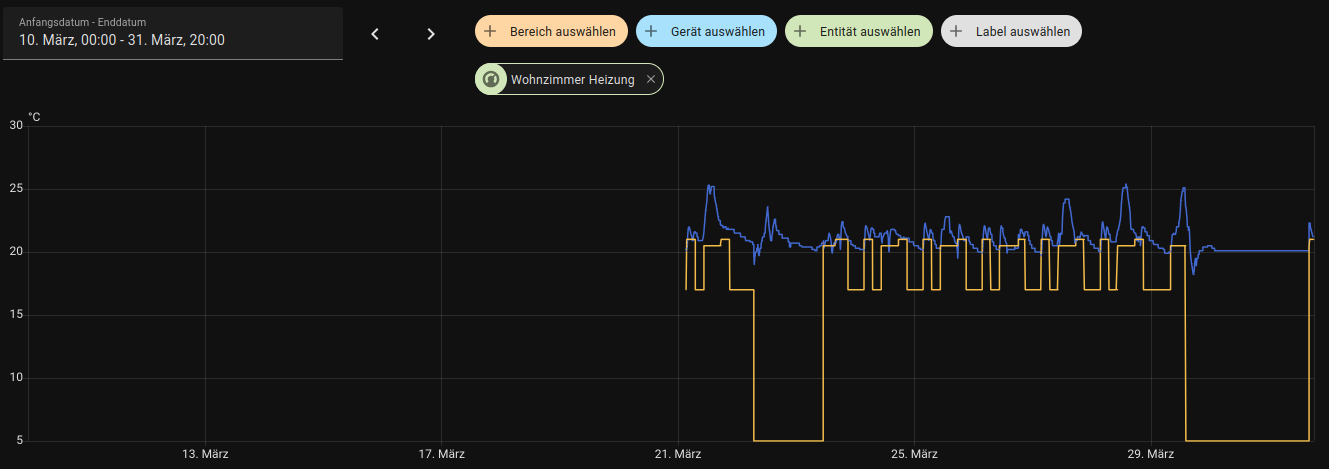Click the plus icon on Bereich auswählen
1329x469 pixels.
[x=490, y=32]
